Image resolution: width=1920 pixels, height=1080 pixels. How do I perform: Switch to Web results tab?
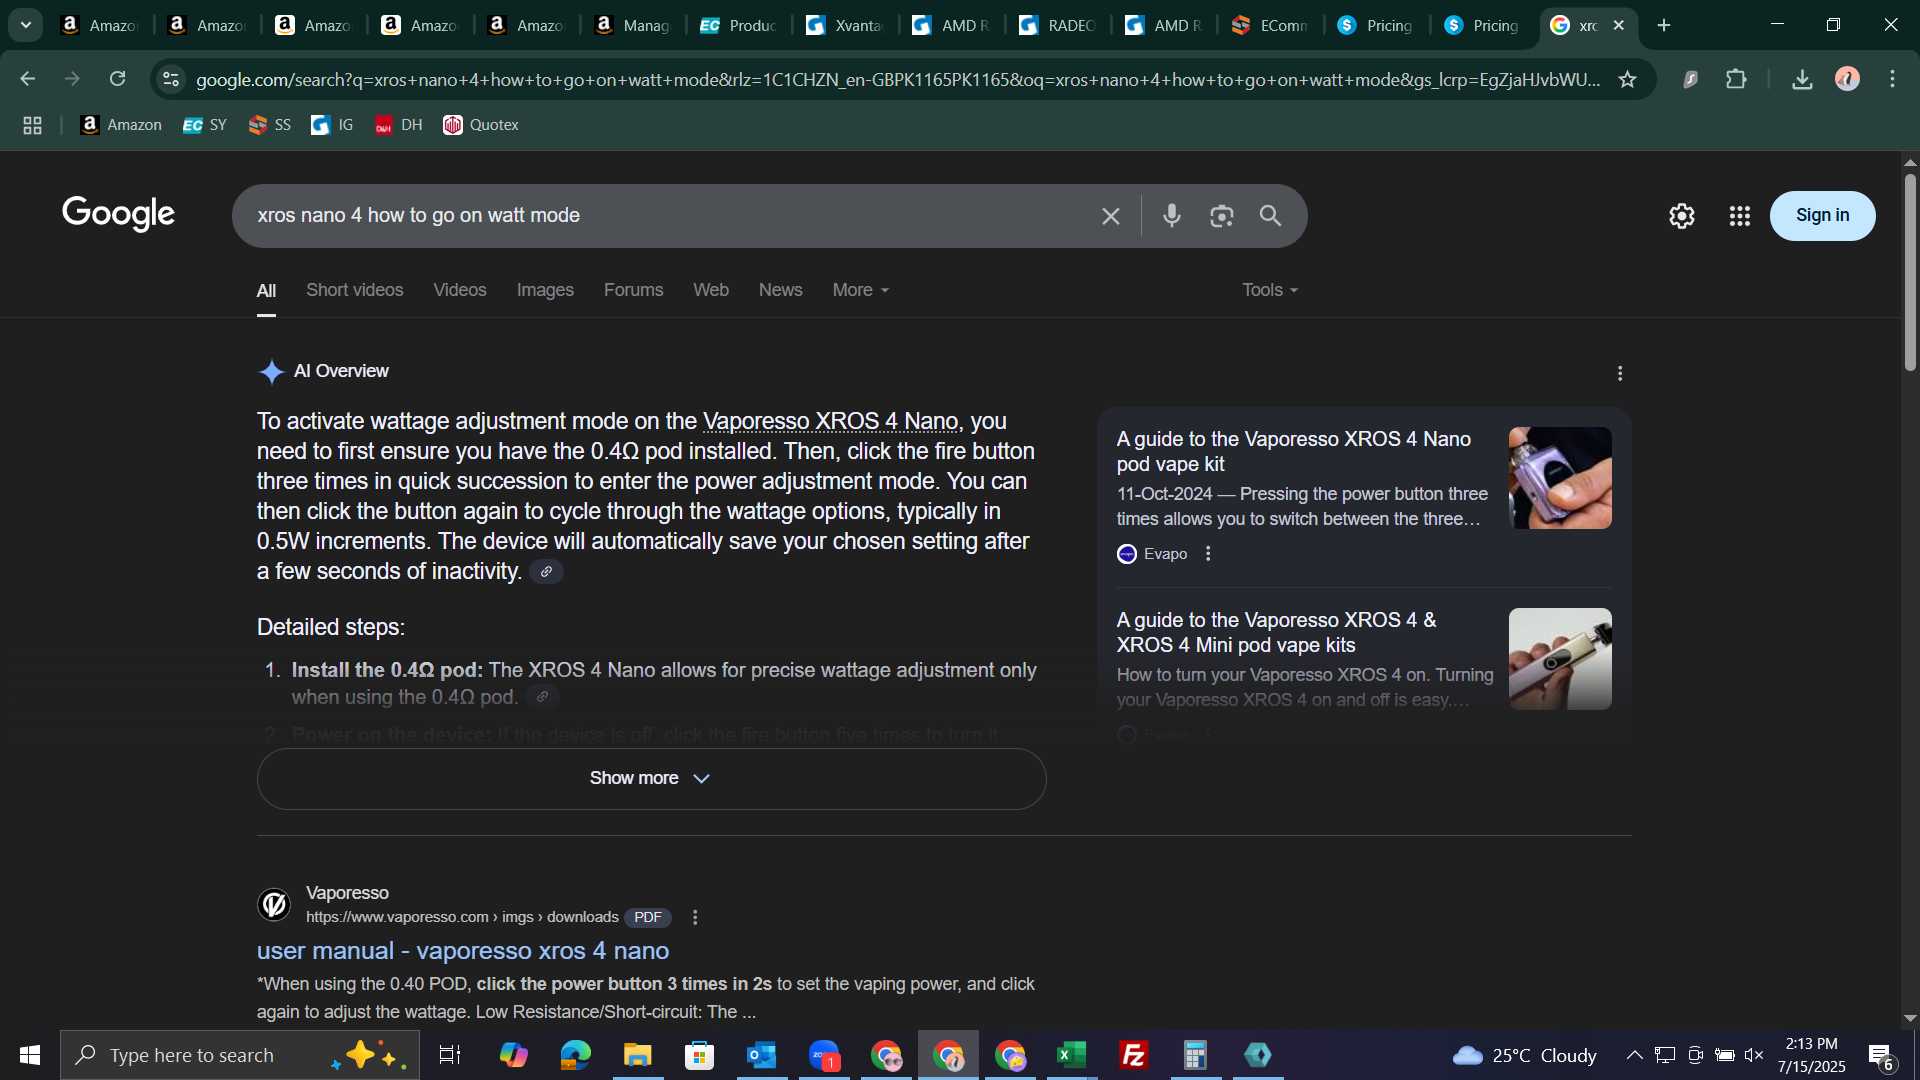click(711, 290)
